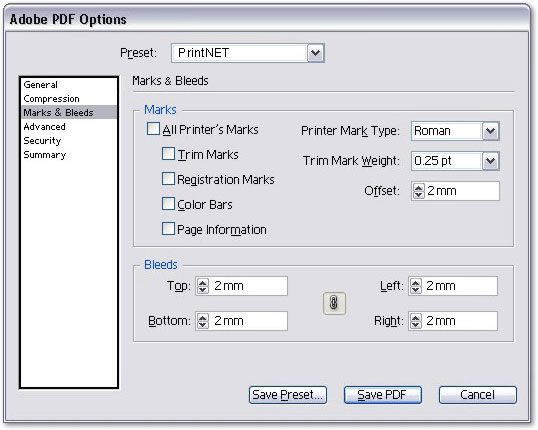Click the Right bleed spinner arrows
The image size is (538, 430).
click(x=416, y=321)
